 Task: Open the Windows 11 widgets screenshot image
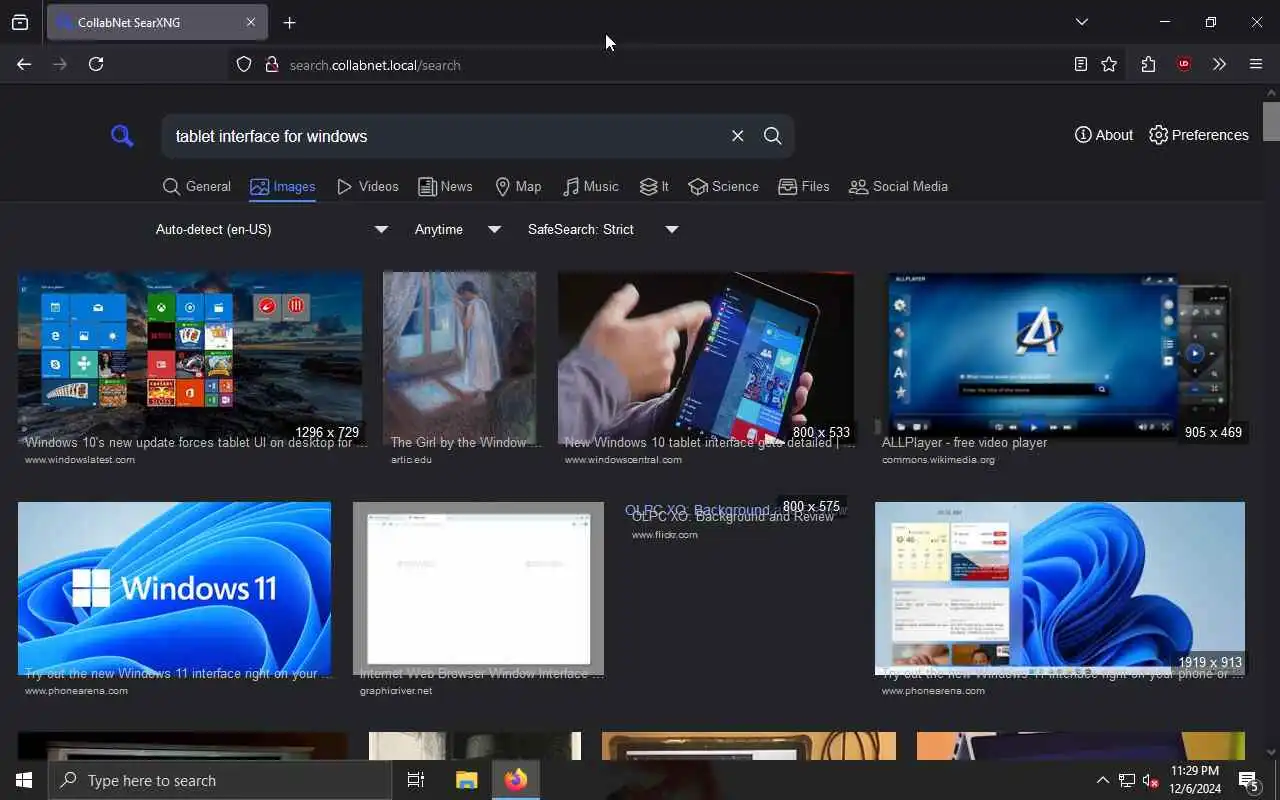point(1060,588)
